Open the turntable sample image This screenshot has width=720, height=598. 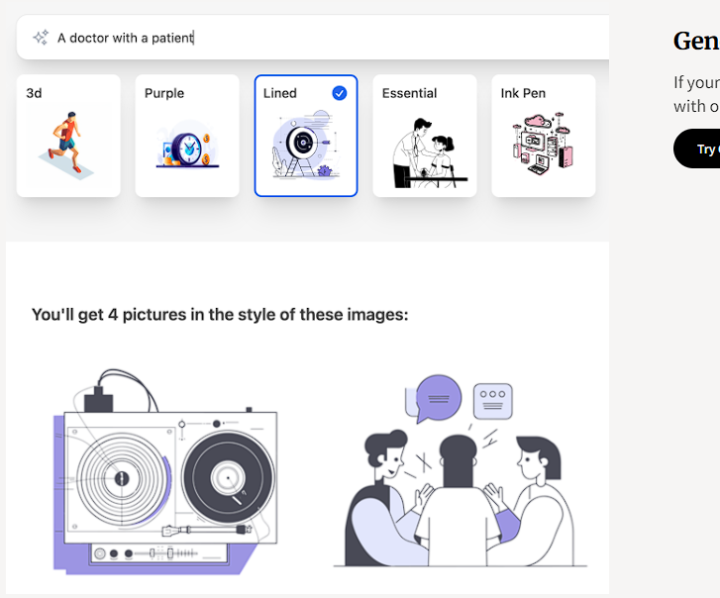coord(164,470)
